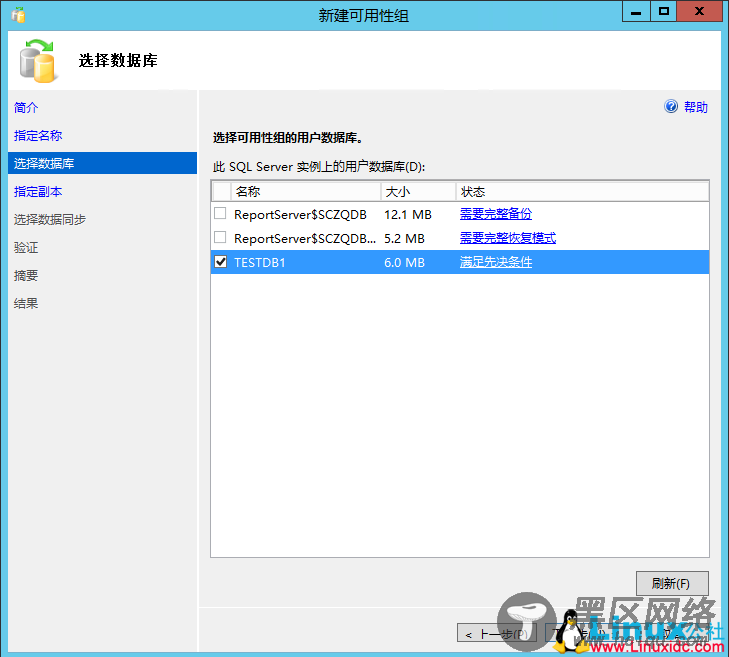
Task: Go to the 简介 wizard step
Action: click(x=26, y=107)
